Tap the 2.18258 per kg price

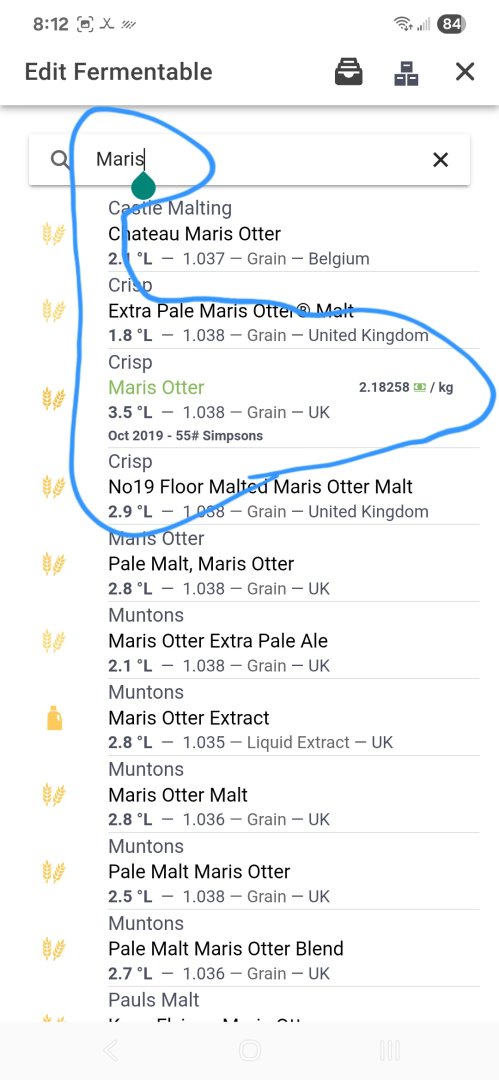coord(406,388)
